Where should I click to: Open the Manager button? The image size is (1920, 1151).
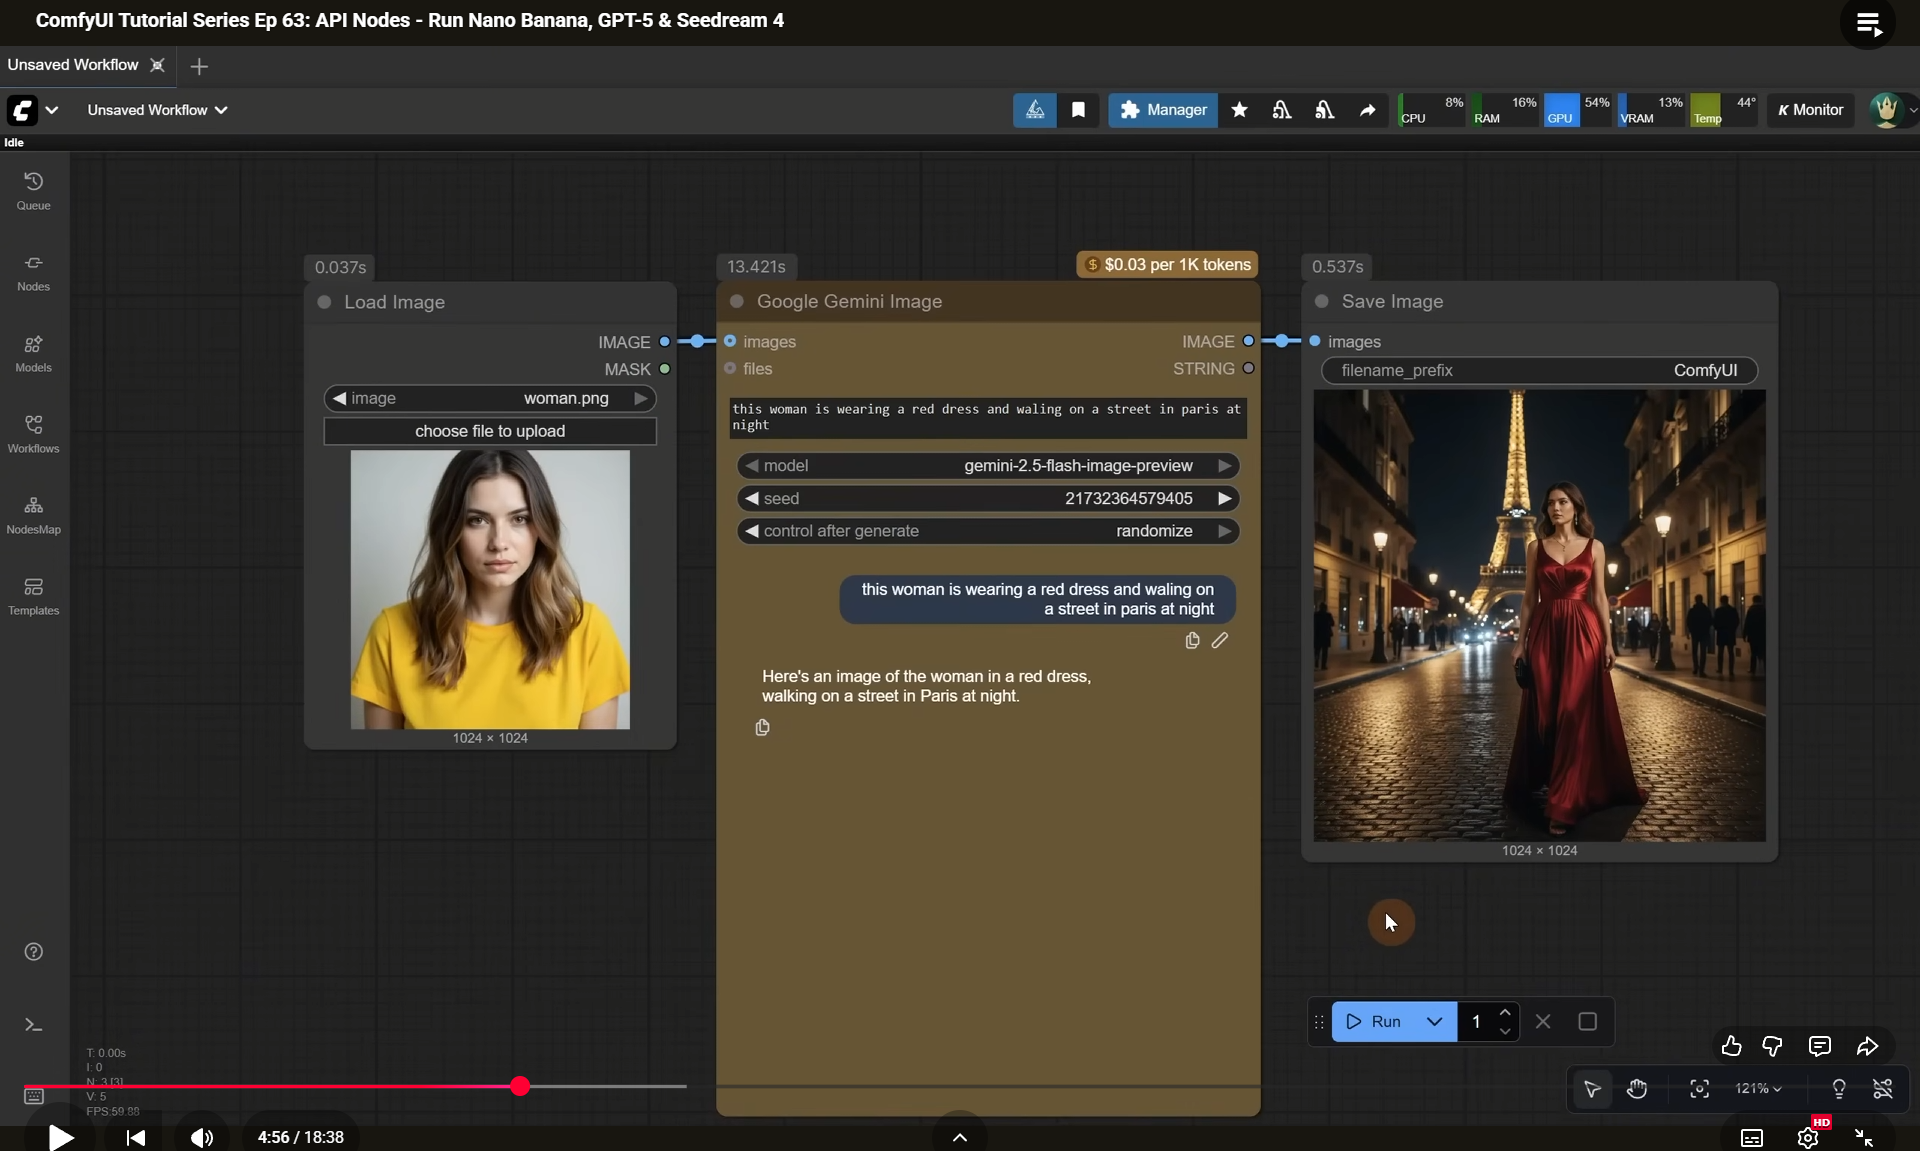(1162, 110)
